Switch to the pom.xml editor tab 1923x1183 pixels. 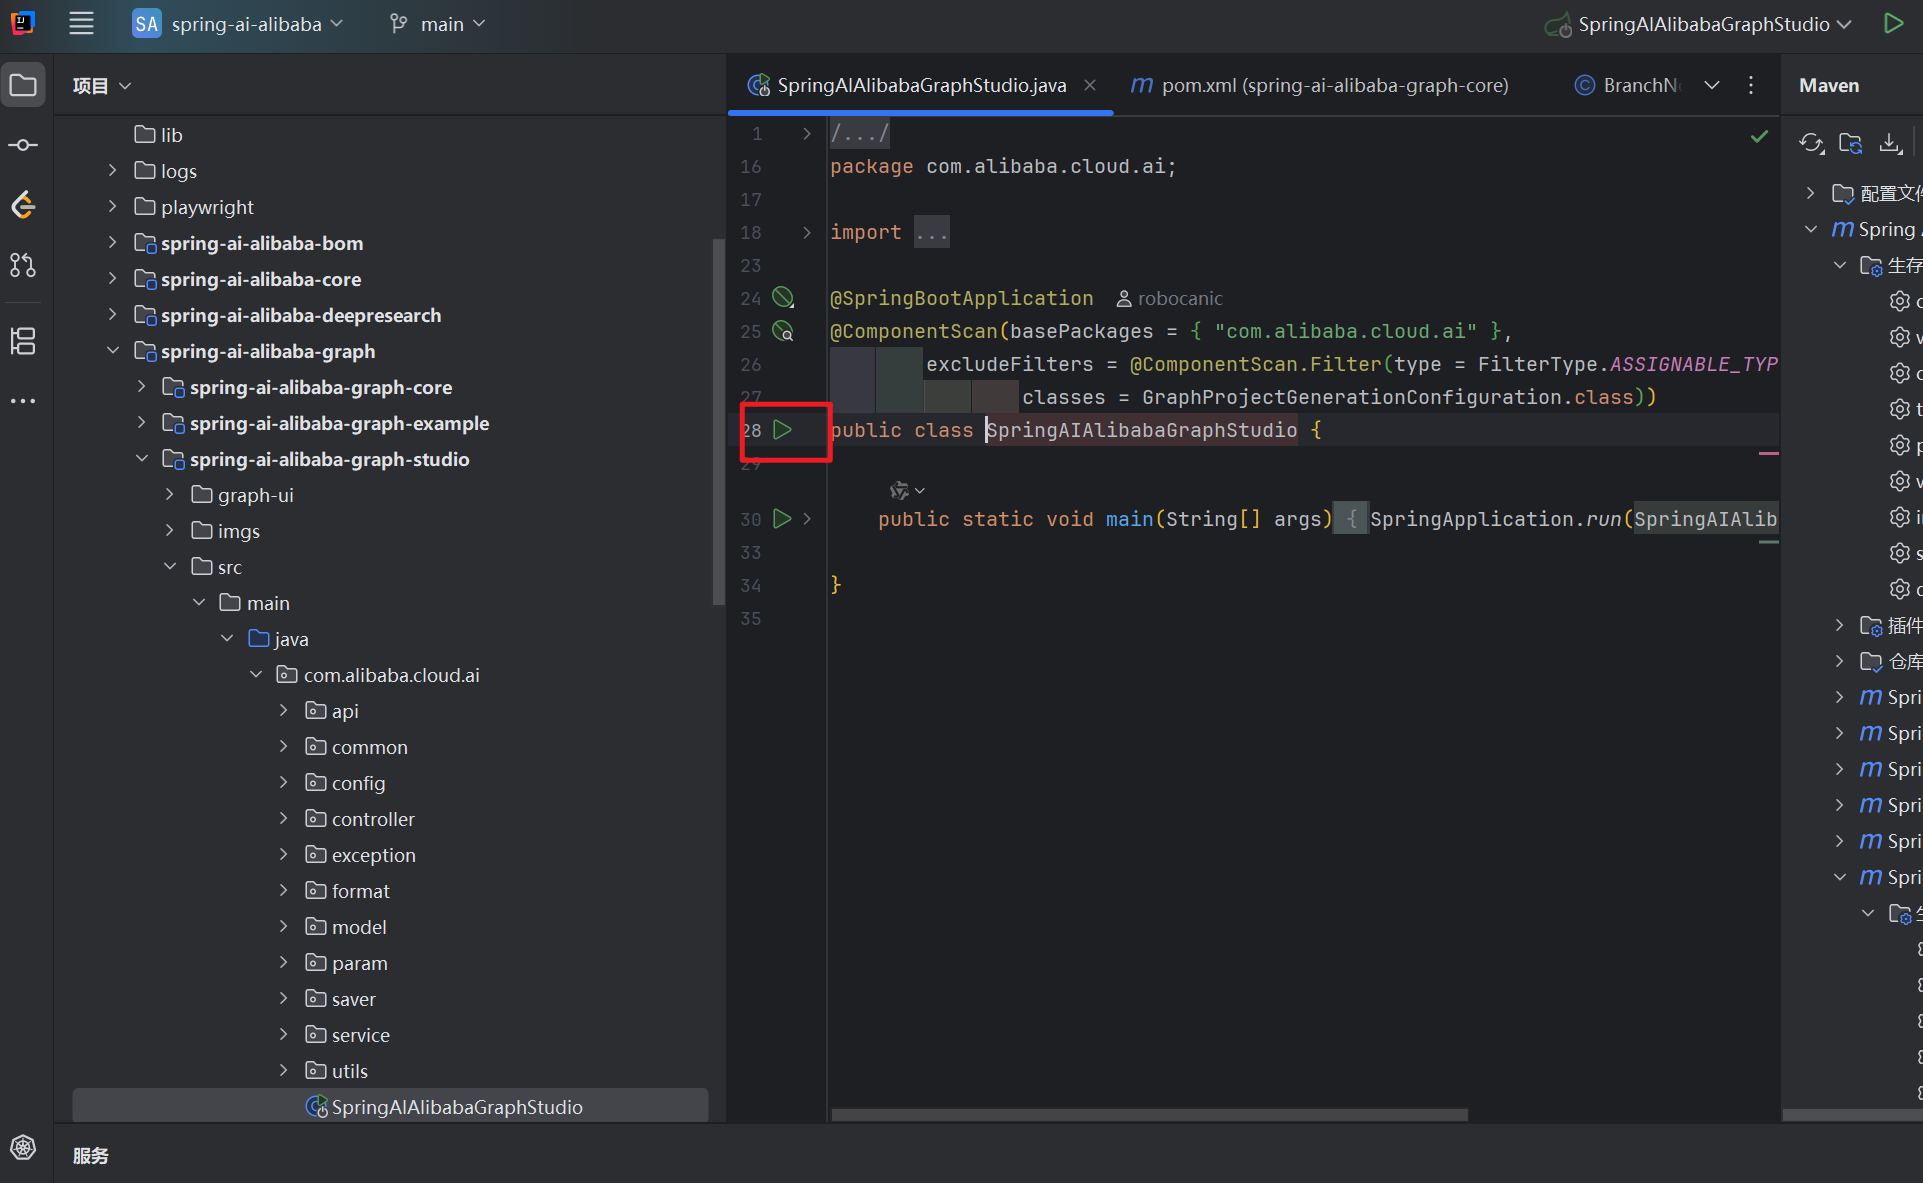[x=1320, y=86]
